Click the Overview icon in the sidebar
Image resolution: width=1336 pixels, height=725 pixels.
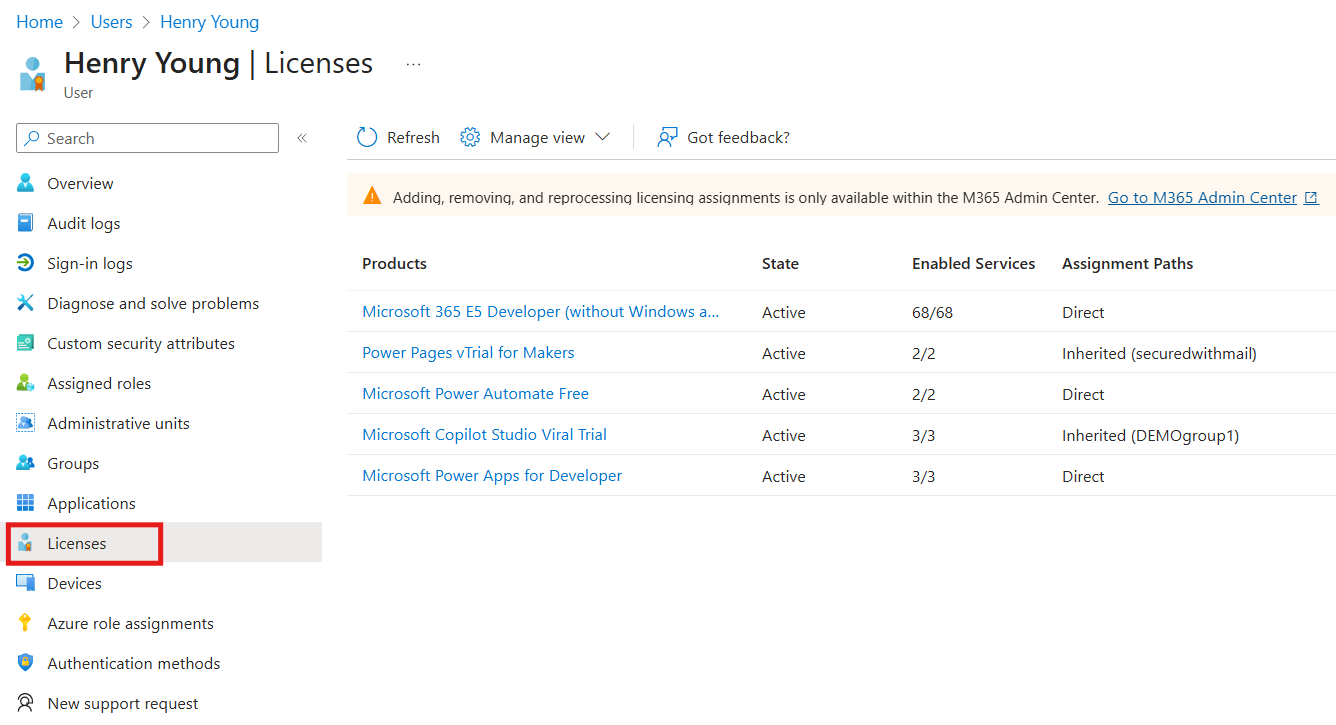25,183
